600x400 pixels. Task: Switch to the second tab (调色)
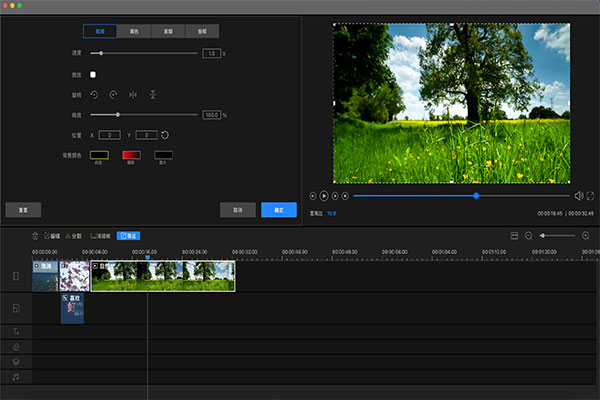(134, 31)
